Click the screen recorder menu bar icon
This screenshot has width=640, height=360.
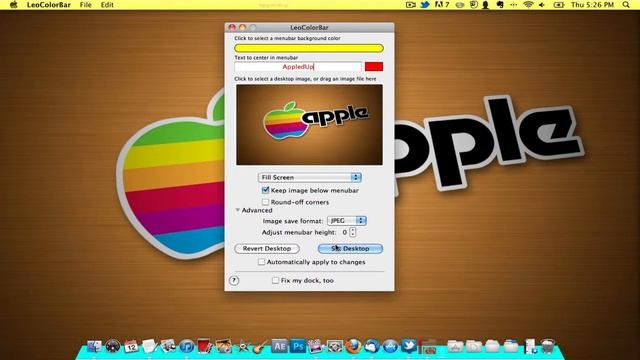pyautogui.click(x=411, y=5)
